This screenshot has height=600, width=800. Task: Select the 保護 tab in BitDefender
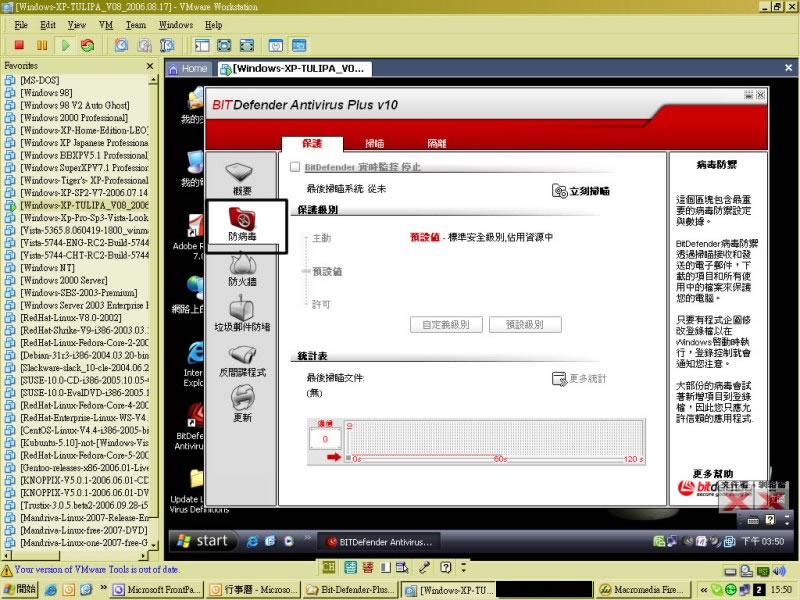click(x=312, y=143)
